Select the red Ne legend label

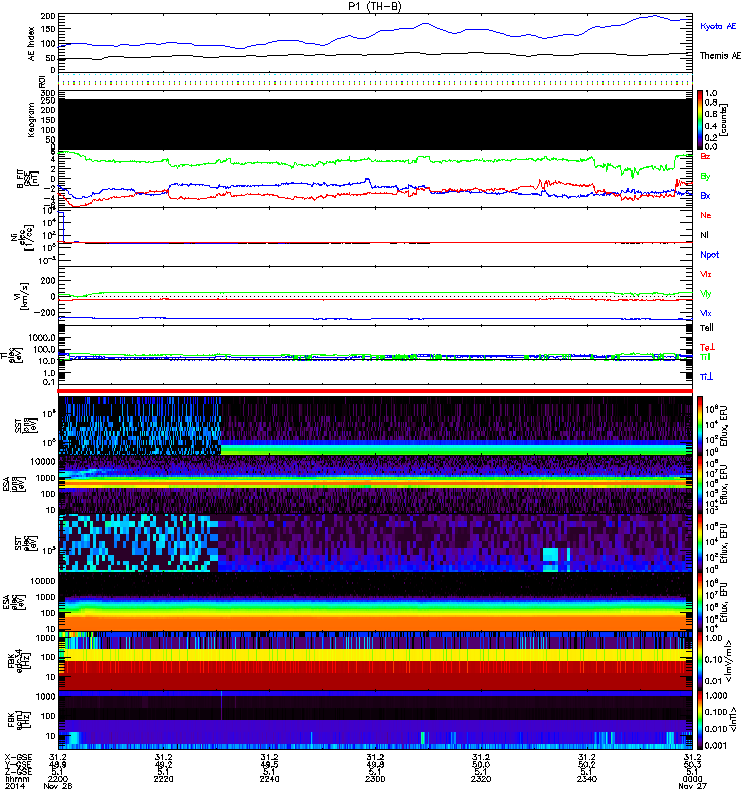point(706,215)
